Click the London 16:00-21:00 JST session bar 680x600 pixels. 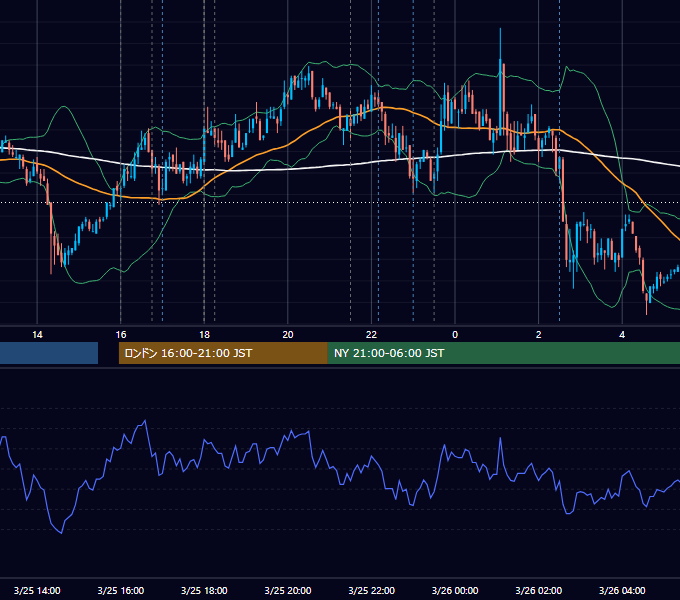tap(223, 353)
